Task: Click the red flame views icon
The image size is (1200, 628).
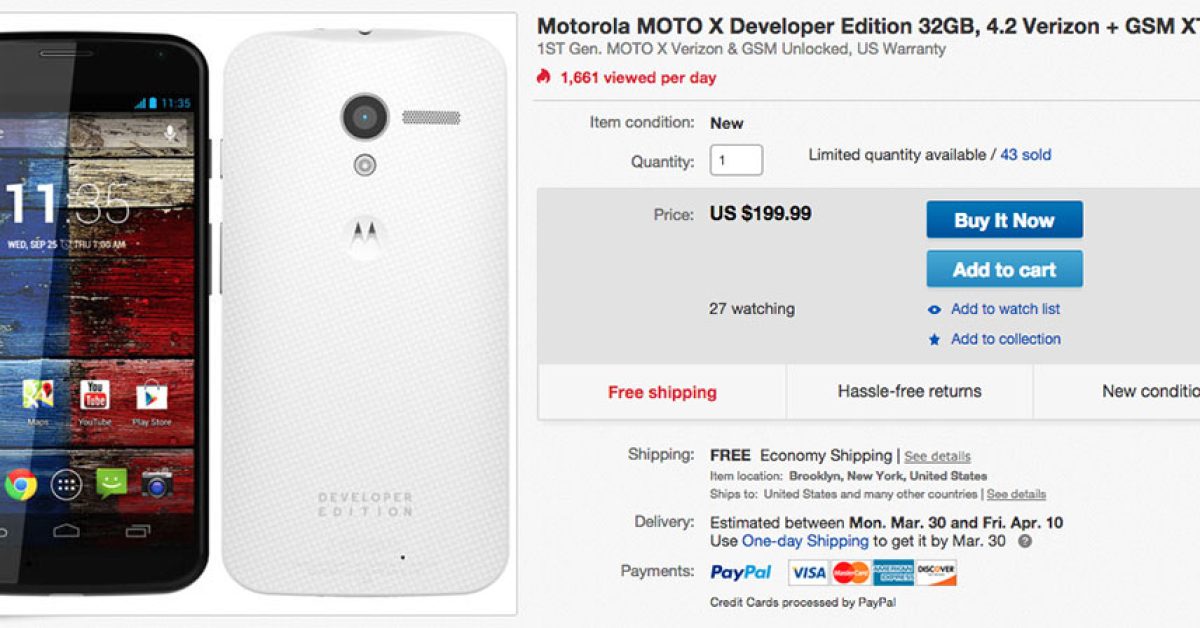Action: click(544, 77)
